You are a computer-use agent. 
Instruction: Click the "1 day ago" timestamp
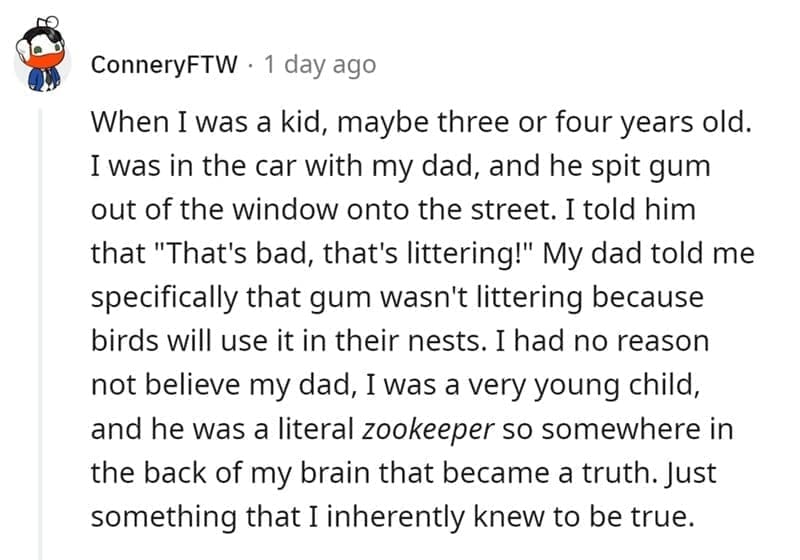tap(319, 66)
